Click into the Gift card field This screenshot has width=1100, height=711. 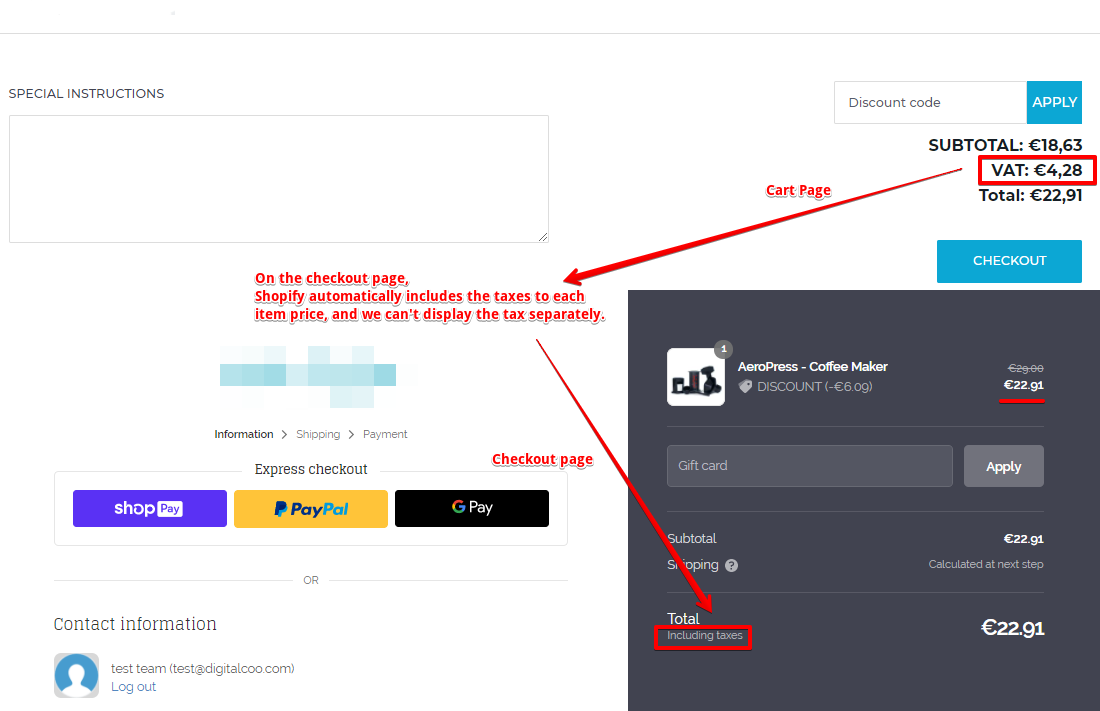point(809,466)
